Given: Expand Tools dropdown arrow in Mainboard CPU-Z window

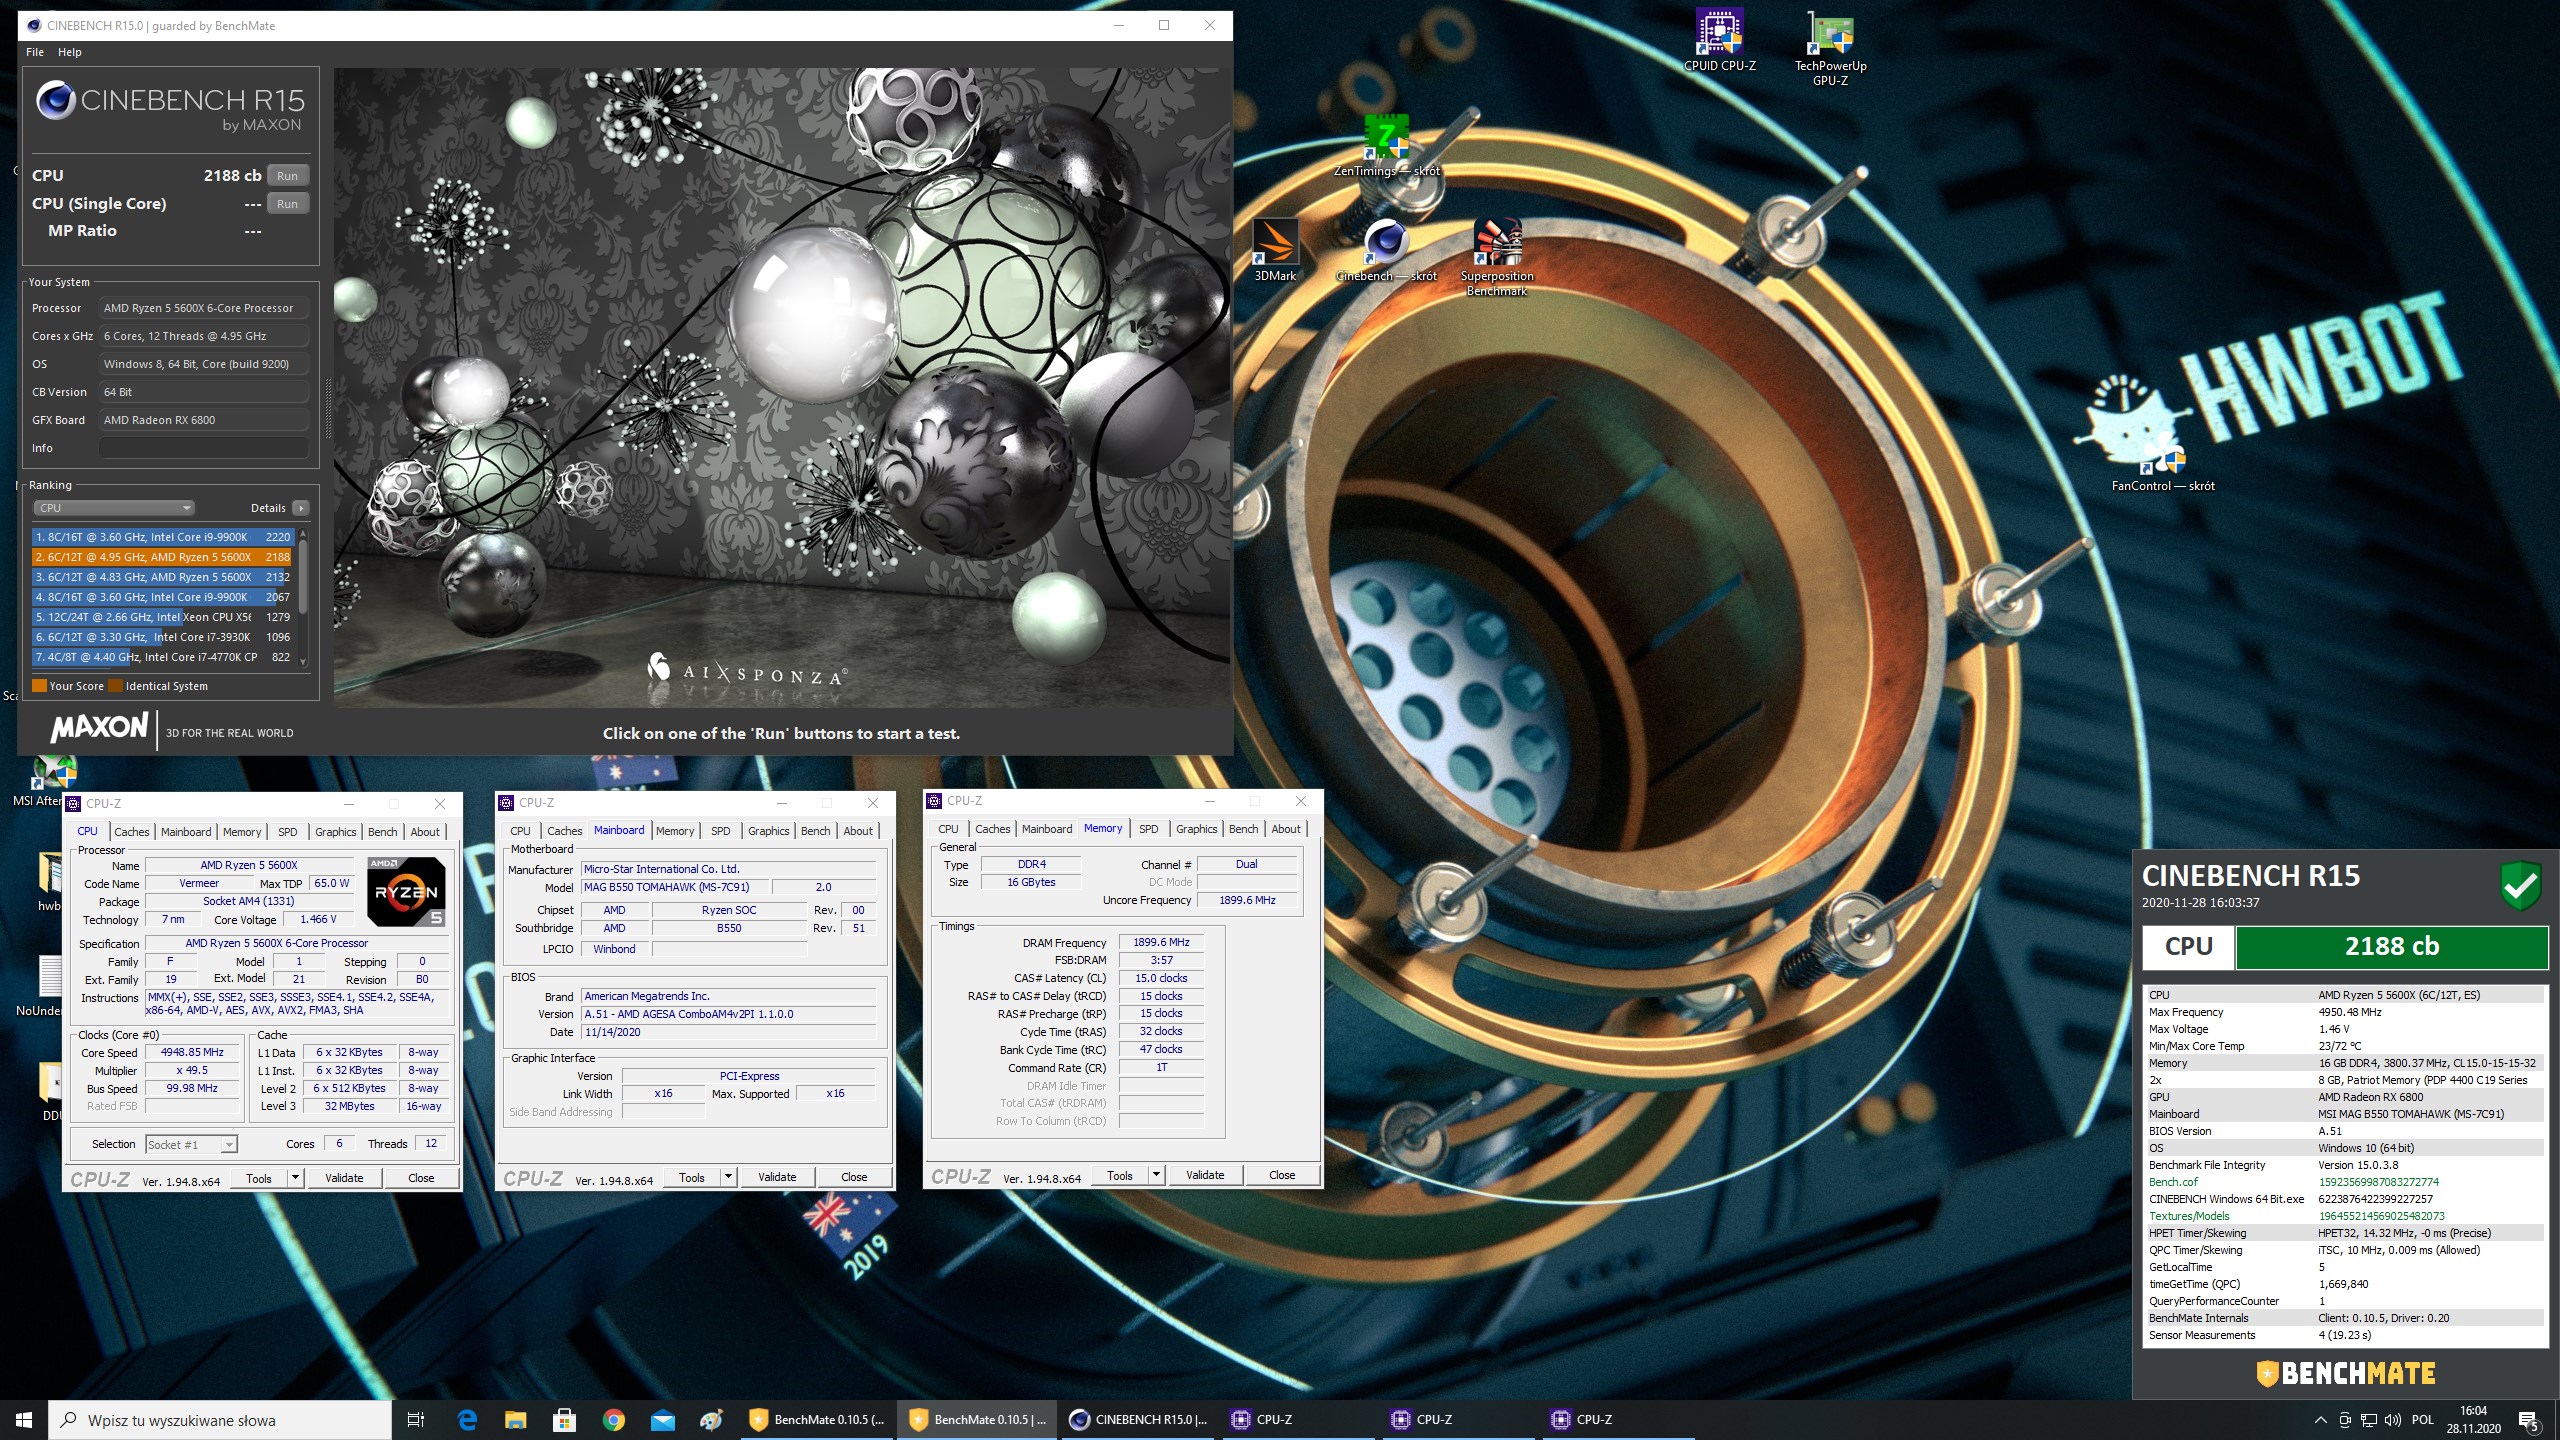Looking at the screenshot, I should coord(729,1176).
